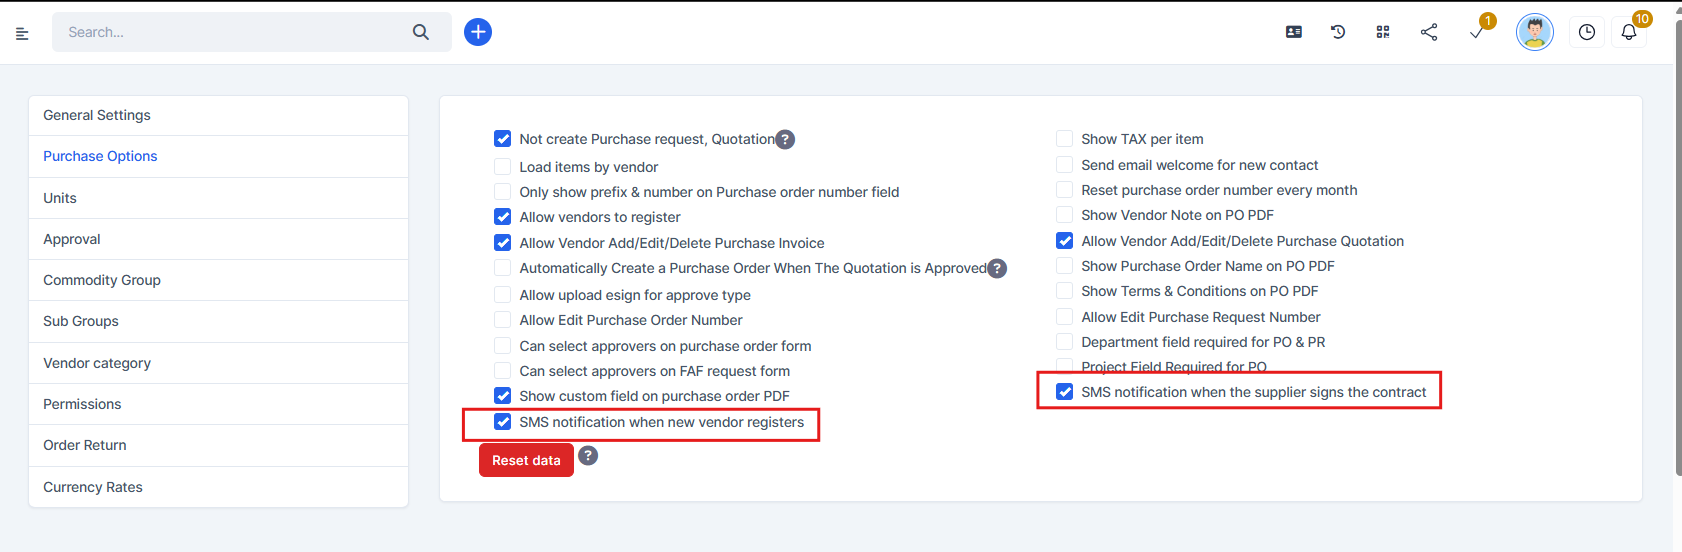The width and height of the screenshot is (1682, 552).
Task: Open the General Settings menu item
Action: (97, 115)
